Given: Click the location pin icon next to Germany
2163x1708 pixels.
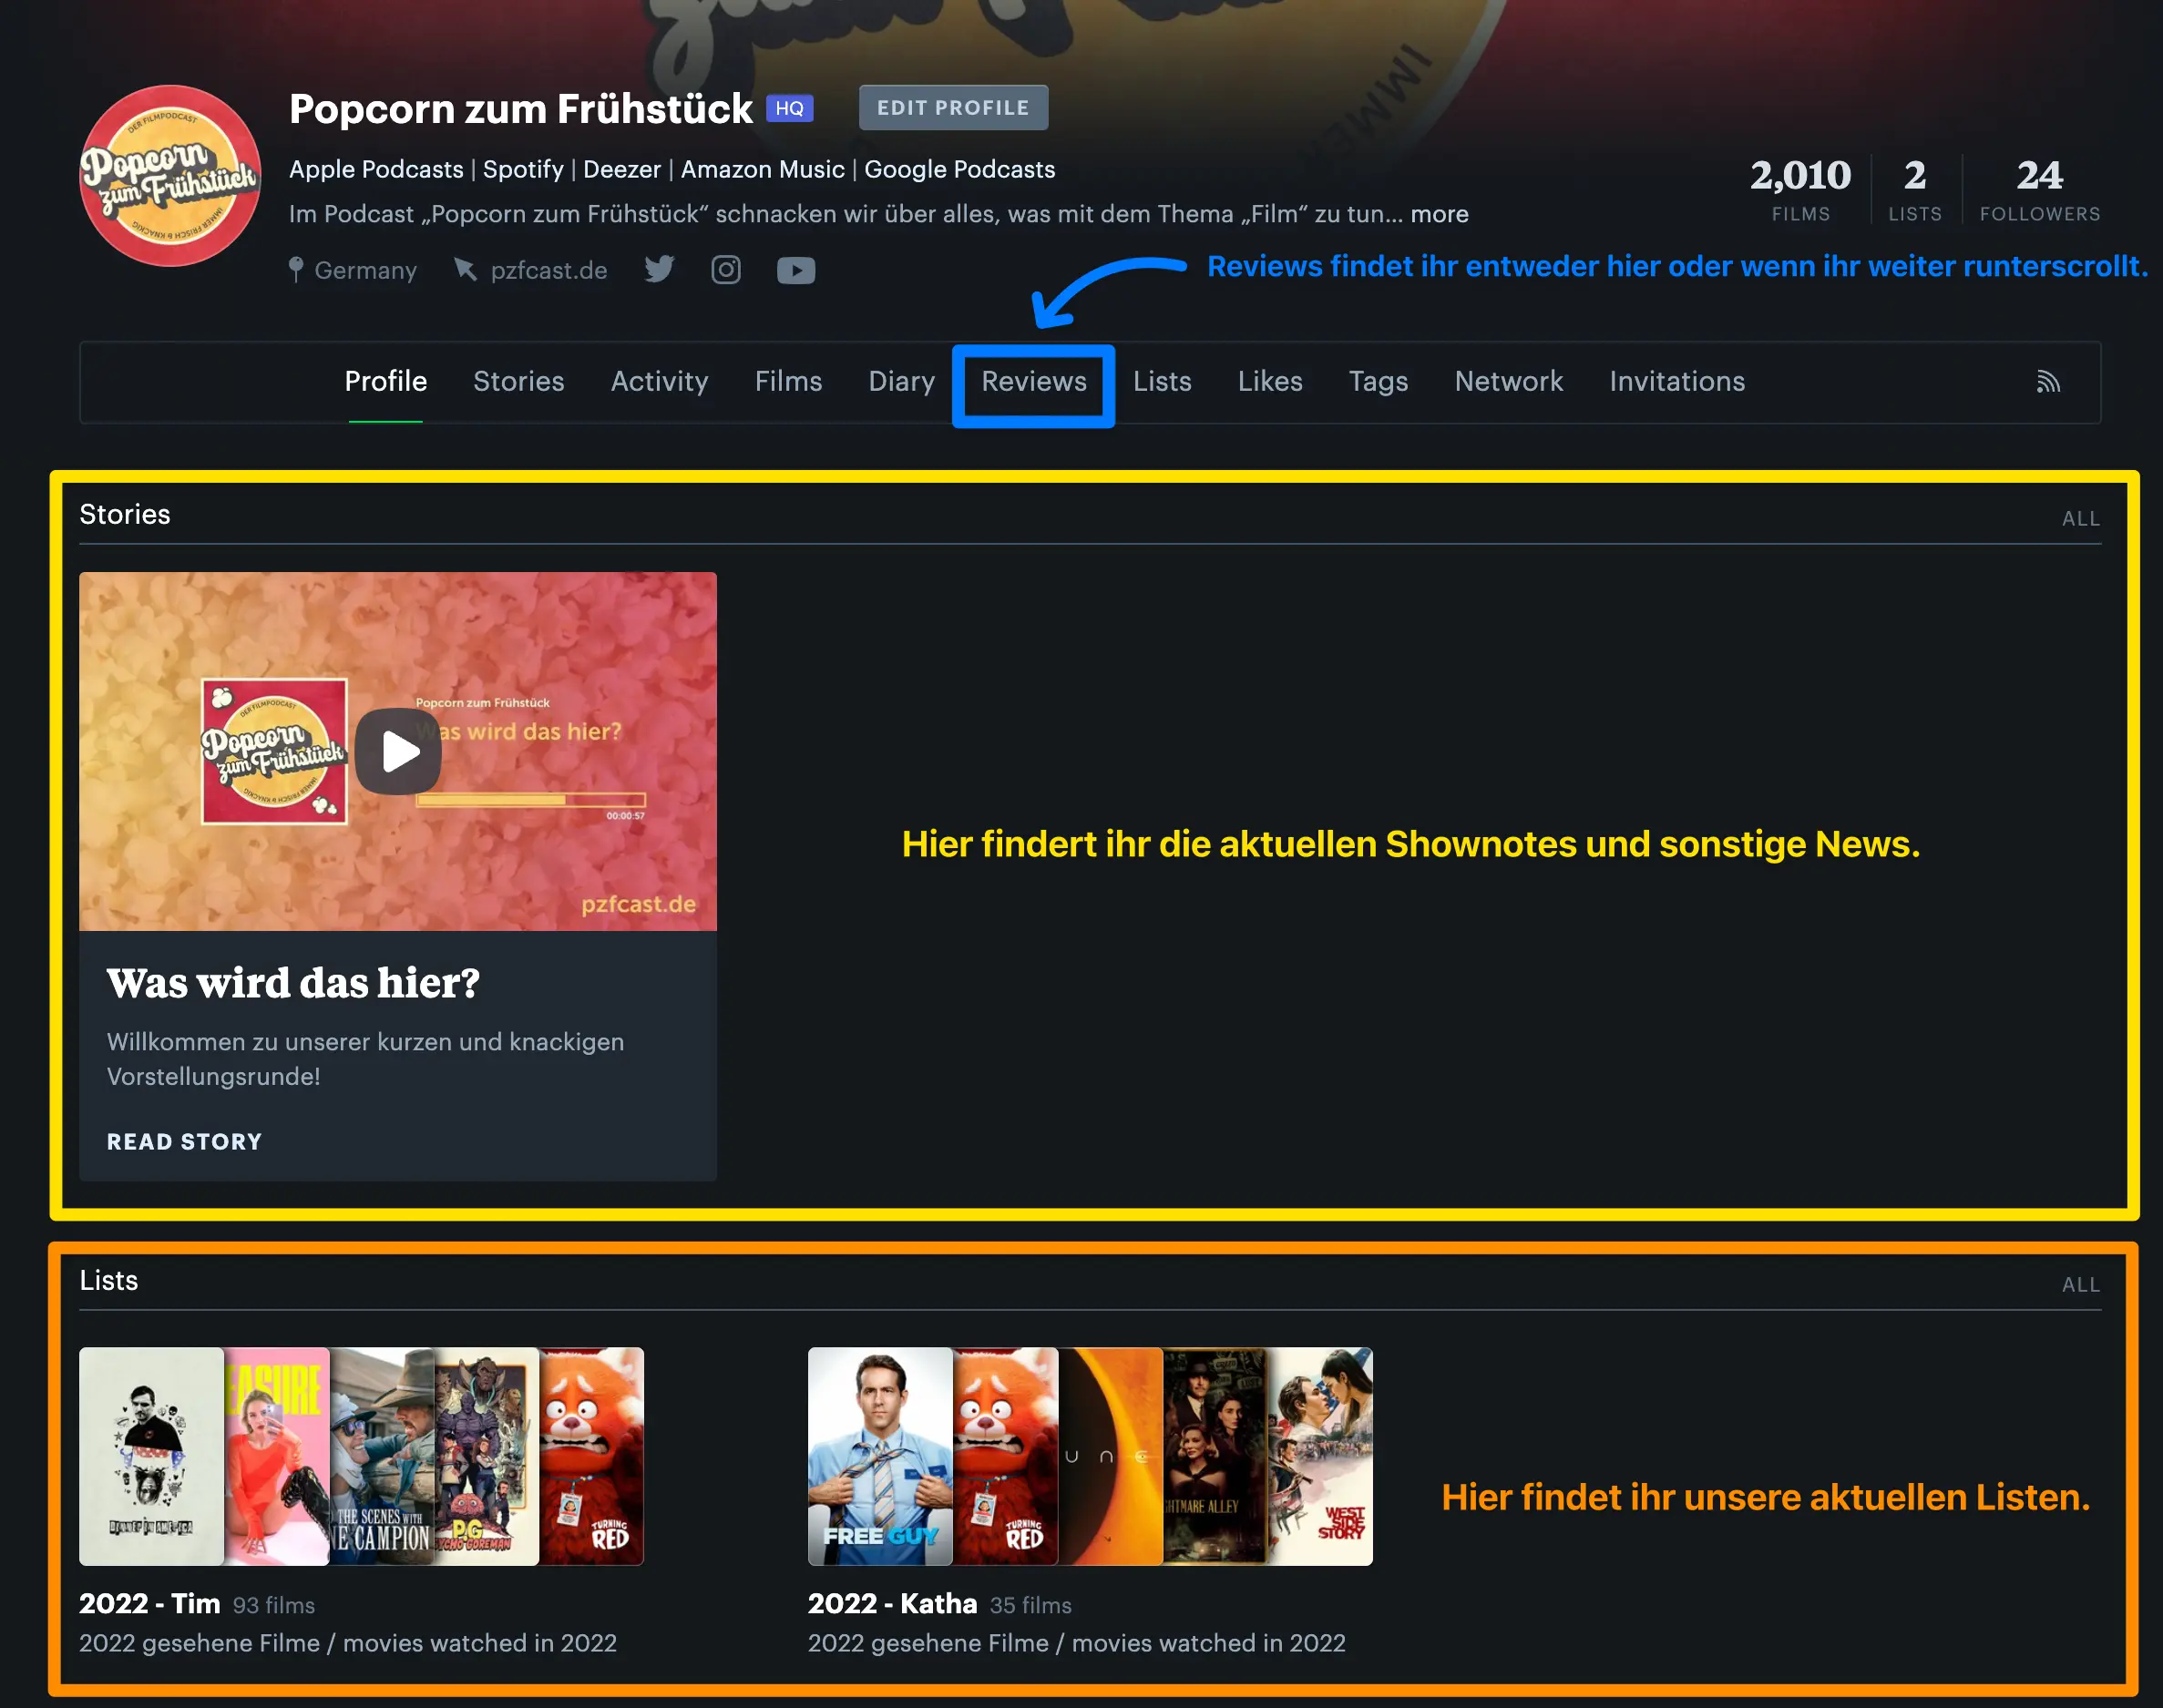Looking at the screenshot, I should 297,269.
